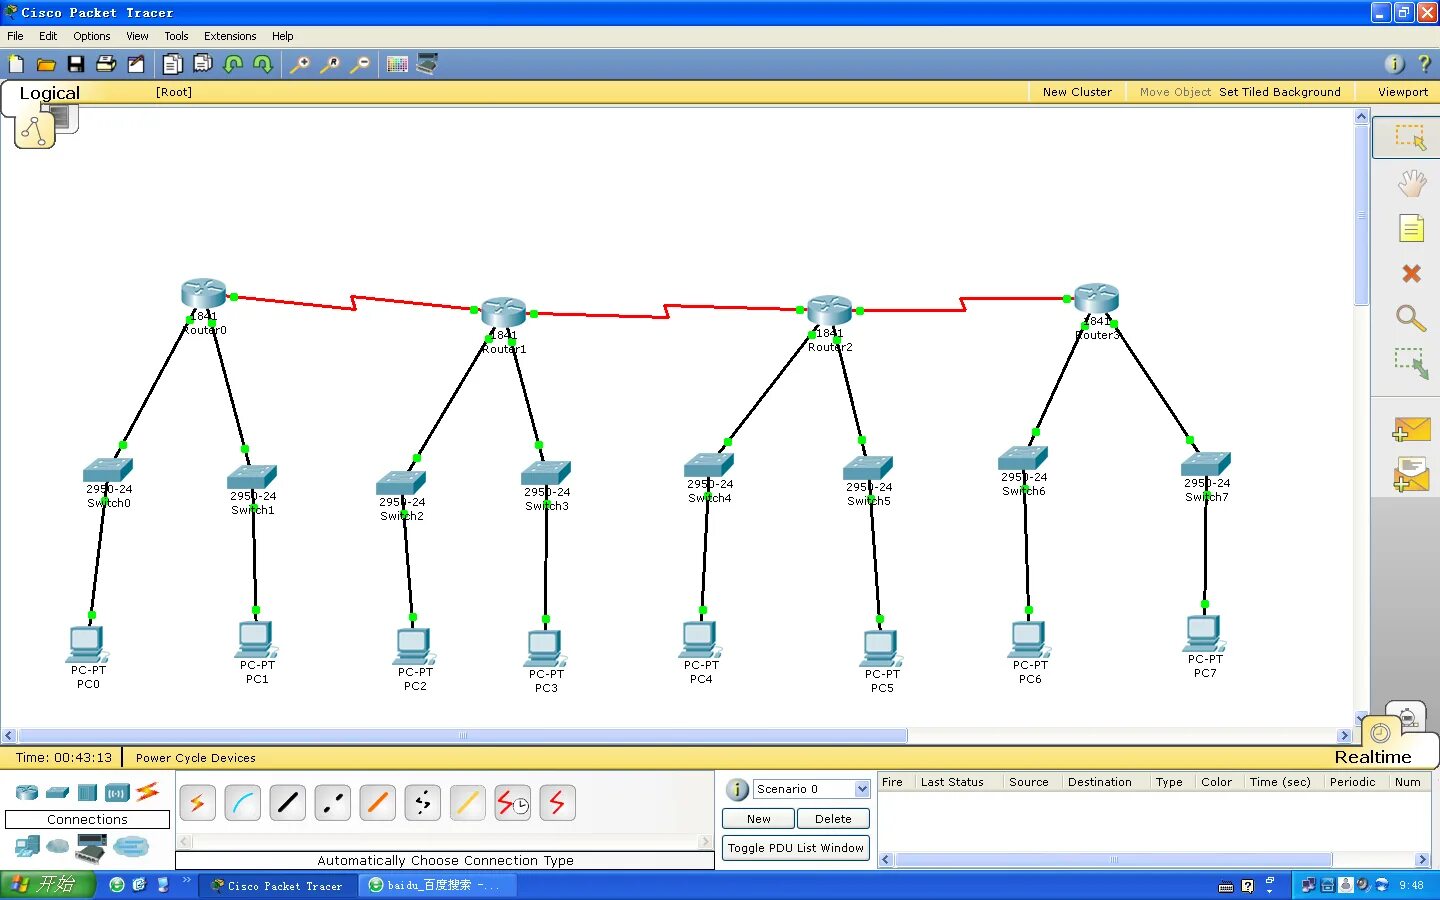Save the network with the floppy disk icon
1440x900 pixels.
pyautogui.click(x=76, y=64)
